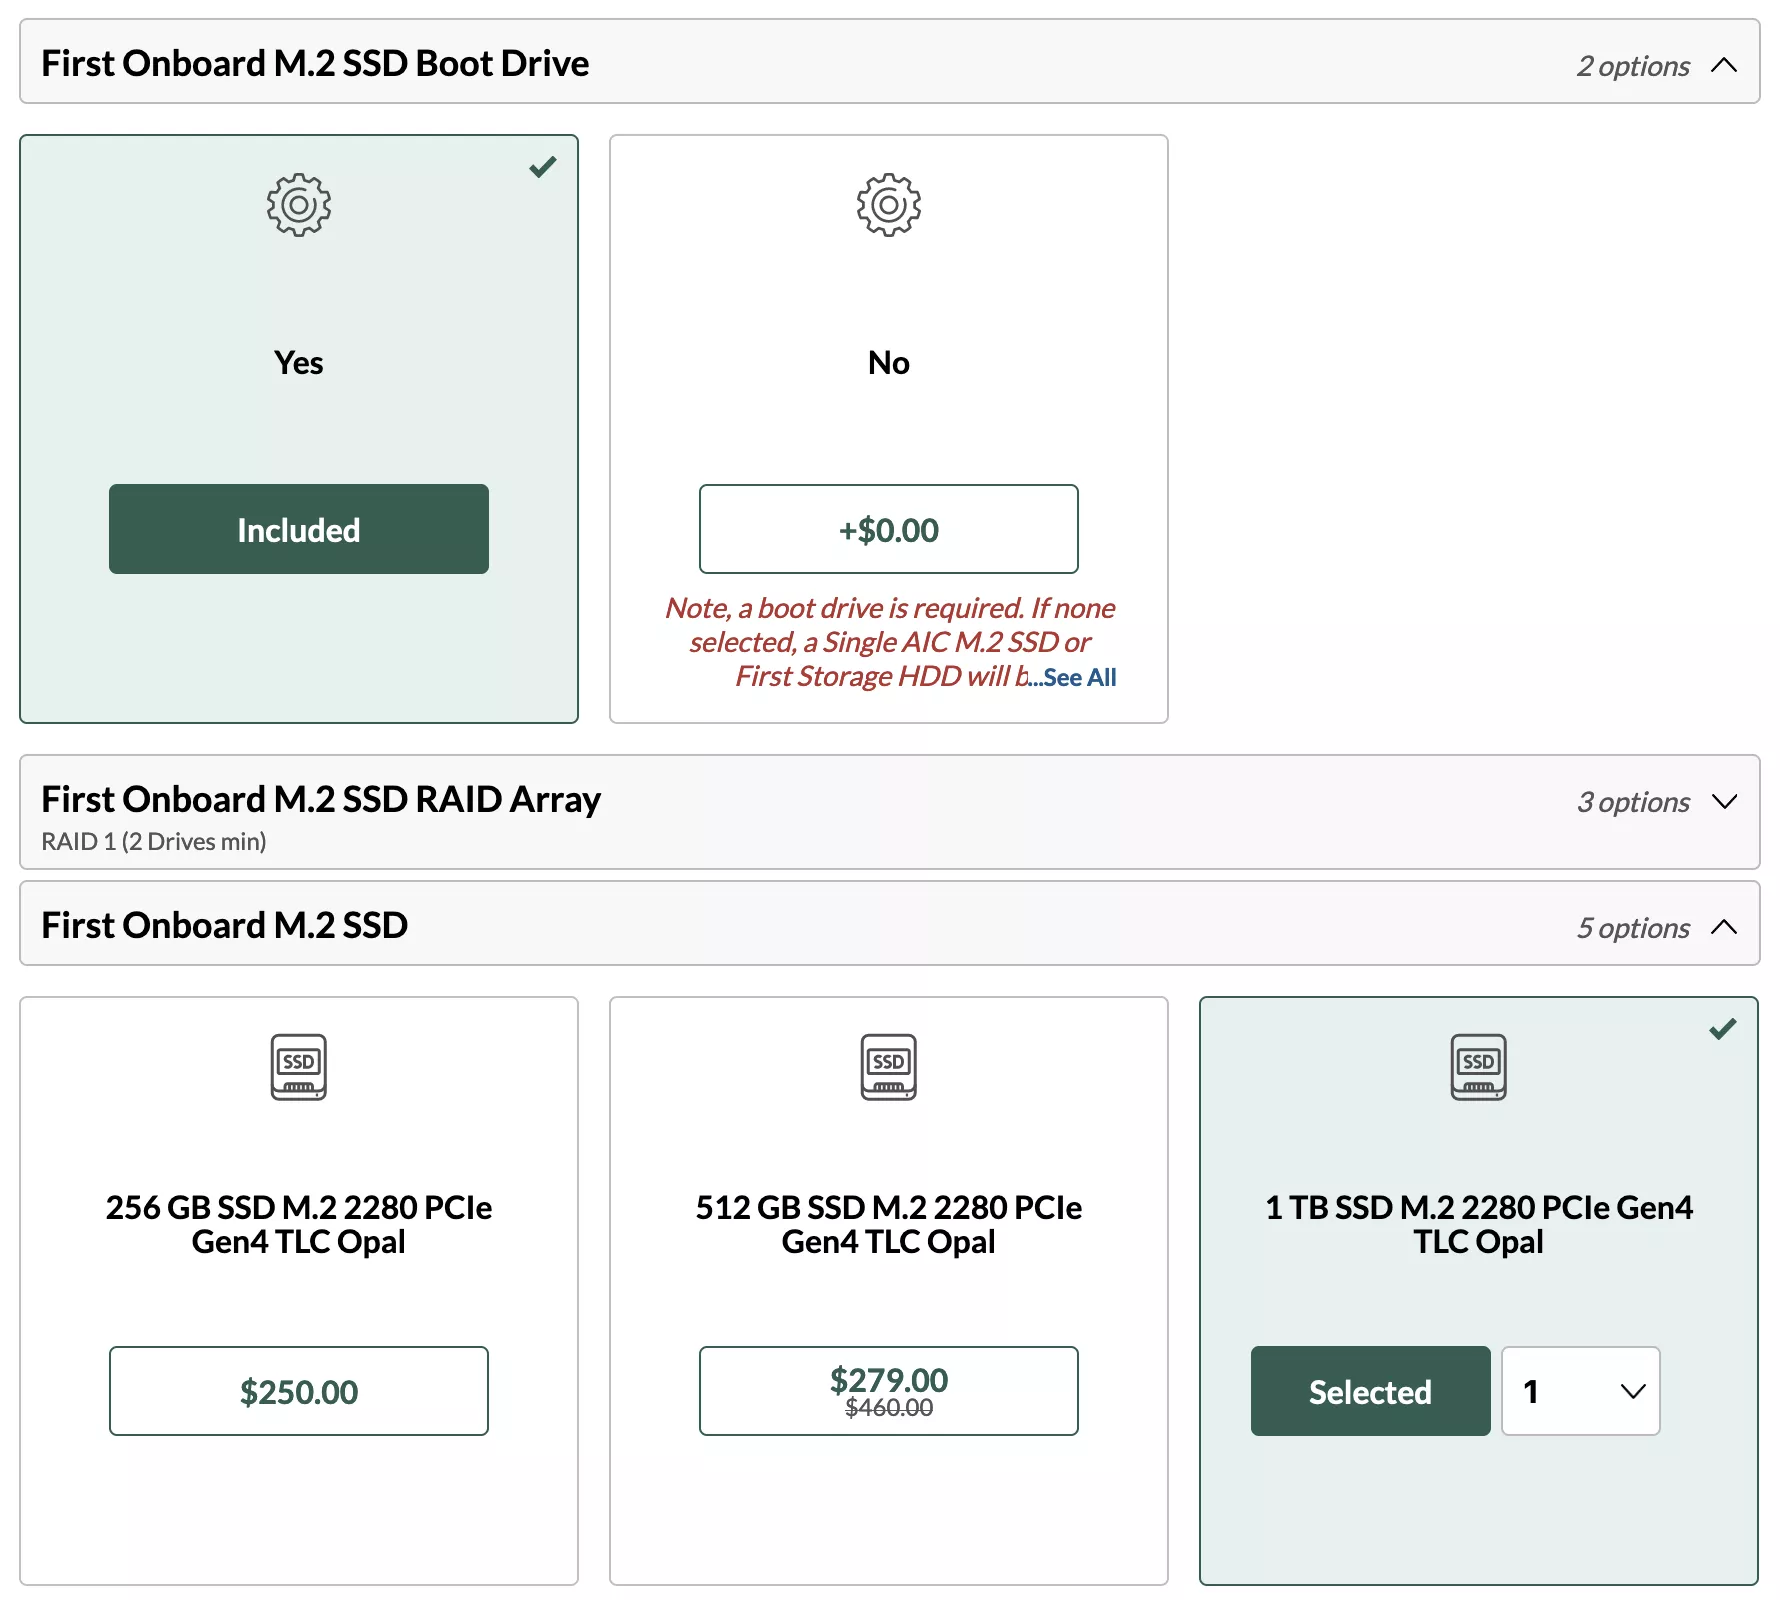Click the red boot drive required note
This screenshot has height=1600, width=1780.
889,642
